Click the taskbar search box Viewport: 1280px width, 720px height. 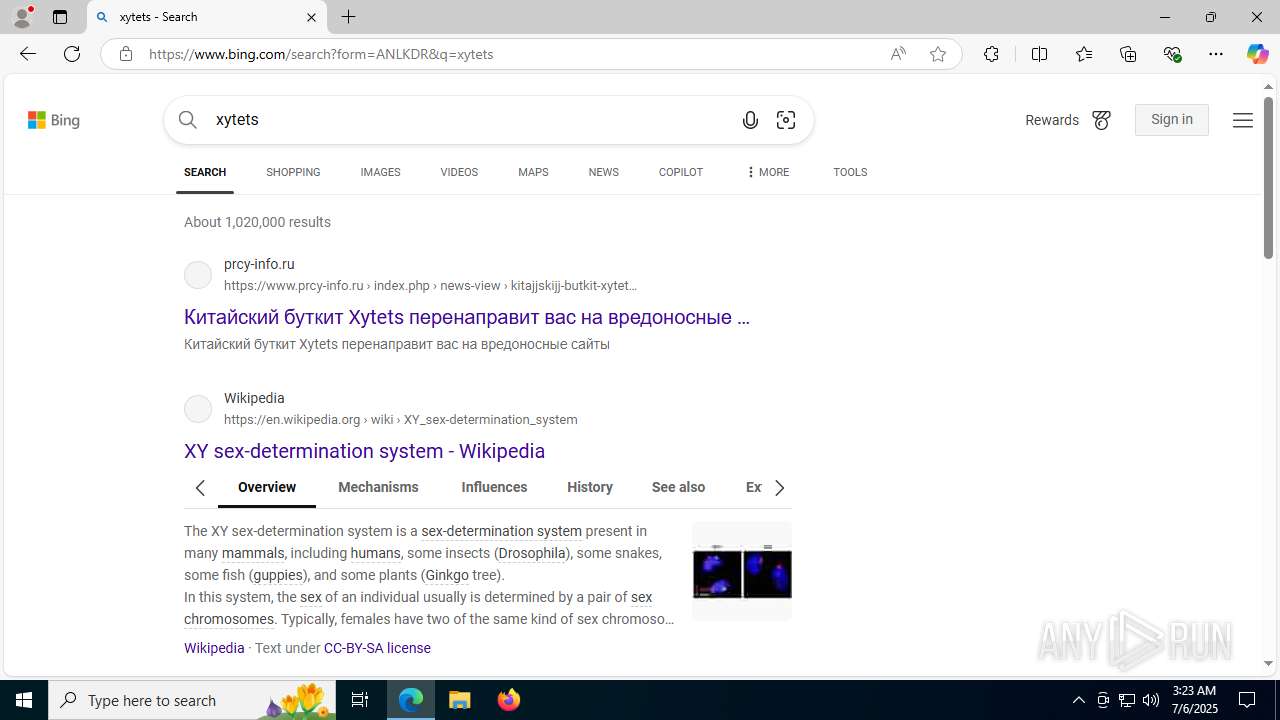tap(192, 700)
